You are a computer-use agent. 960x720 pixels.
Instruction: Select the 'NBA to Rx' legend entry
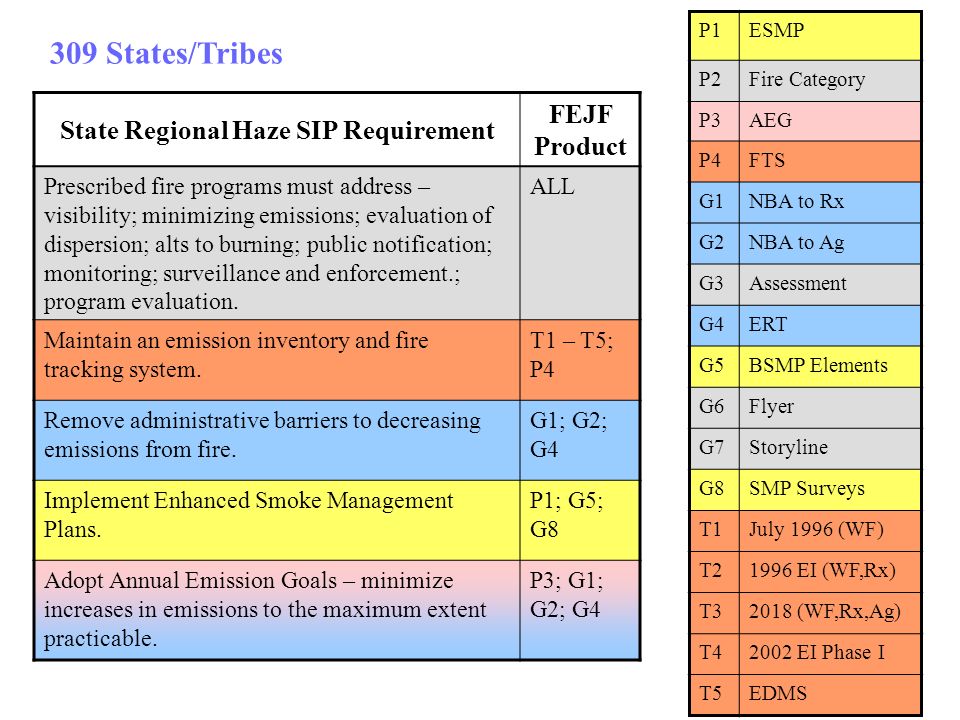830,203
